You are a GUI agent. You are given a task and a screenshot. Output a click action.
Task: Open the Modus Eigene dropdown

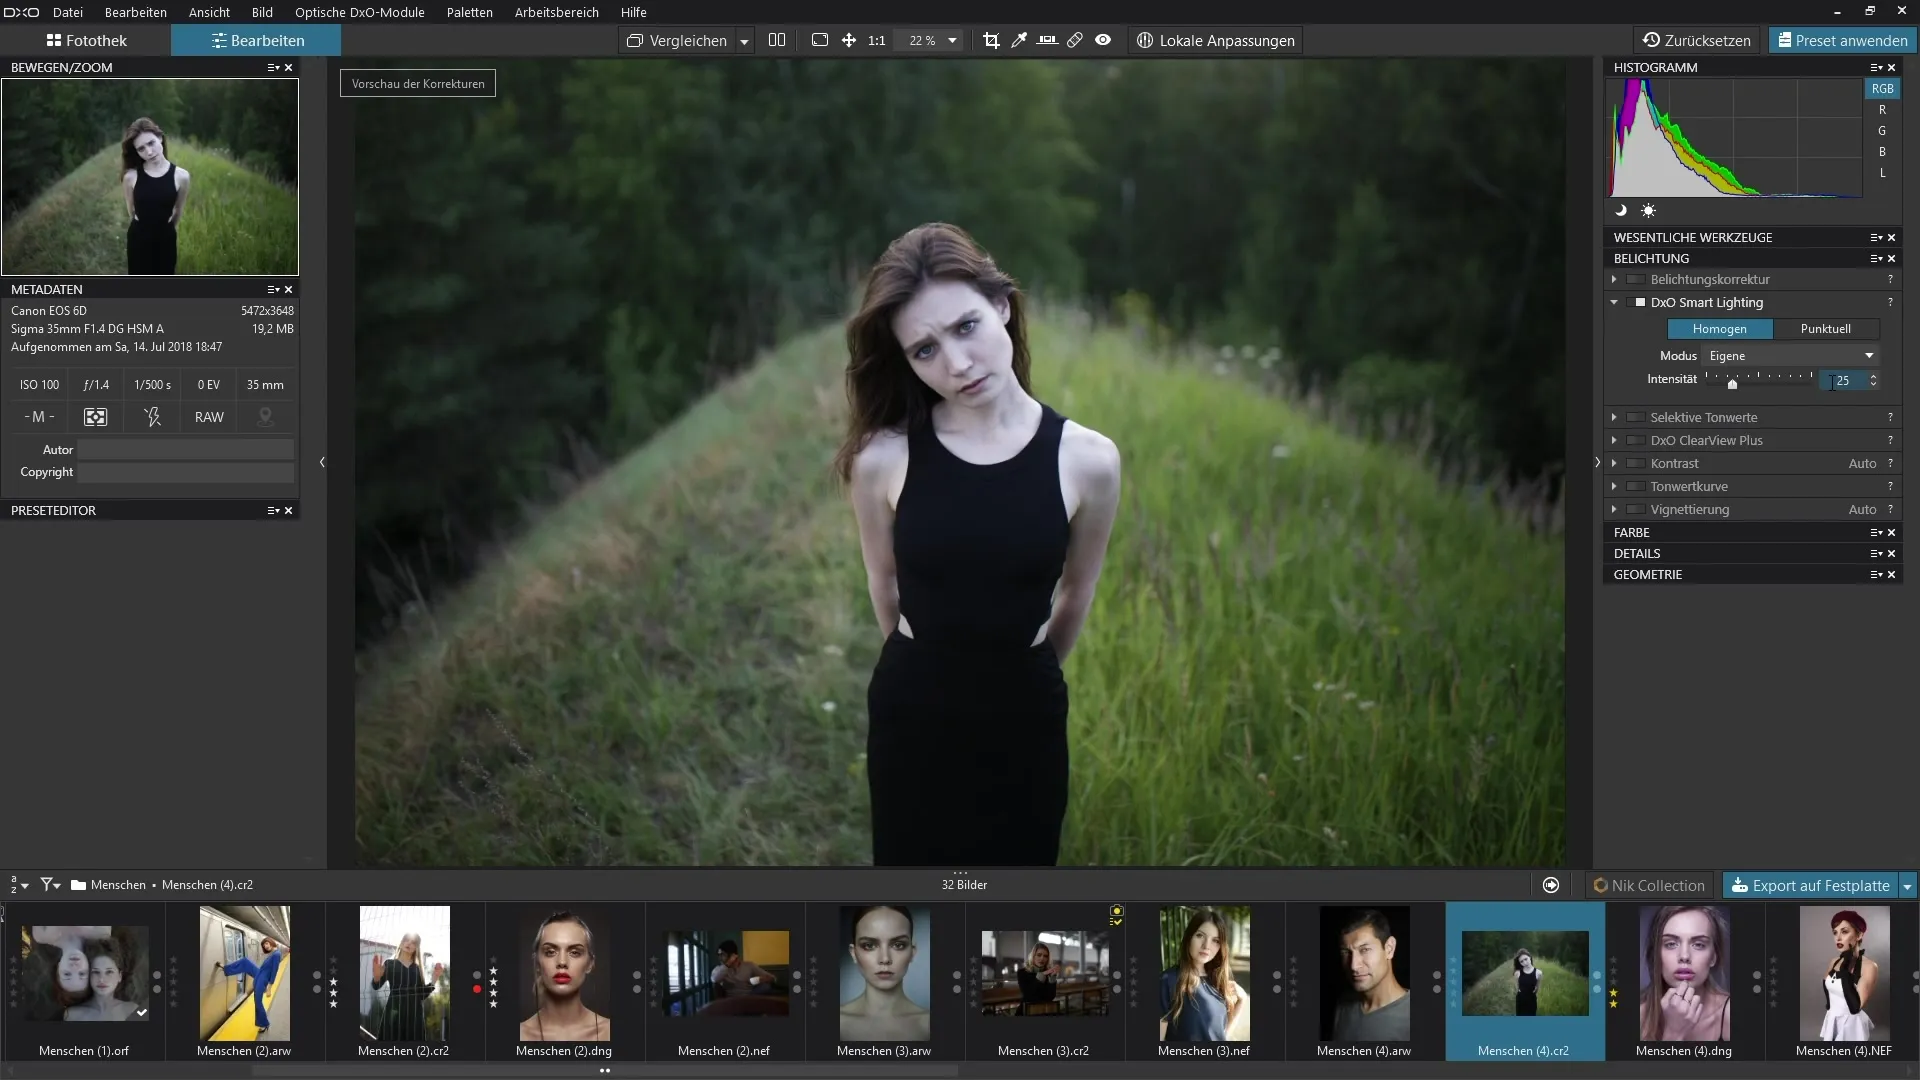click(1792, 356)
